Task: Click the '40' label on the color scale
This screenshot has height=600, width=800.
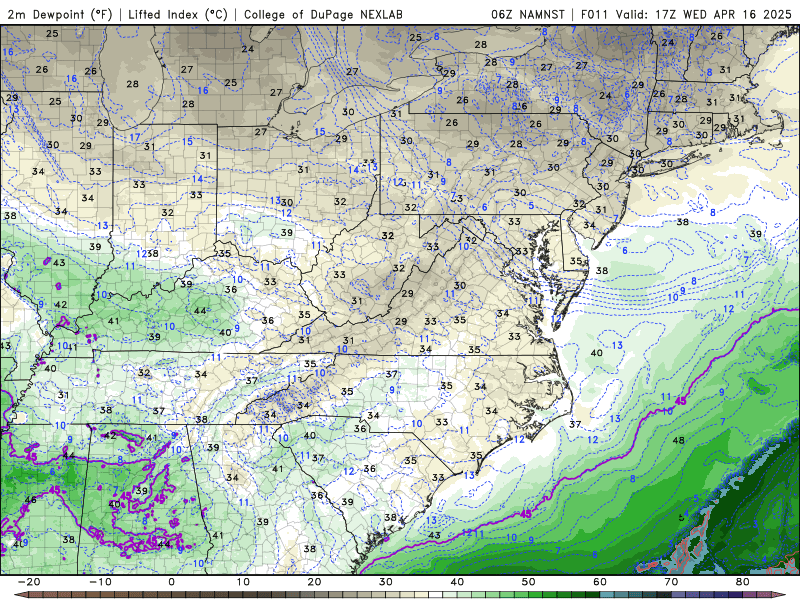Action: tap(457, 582)
